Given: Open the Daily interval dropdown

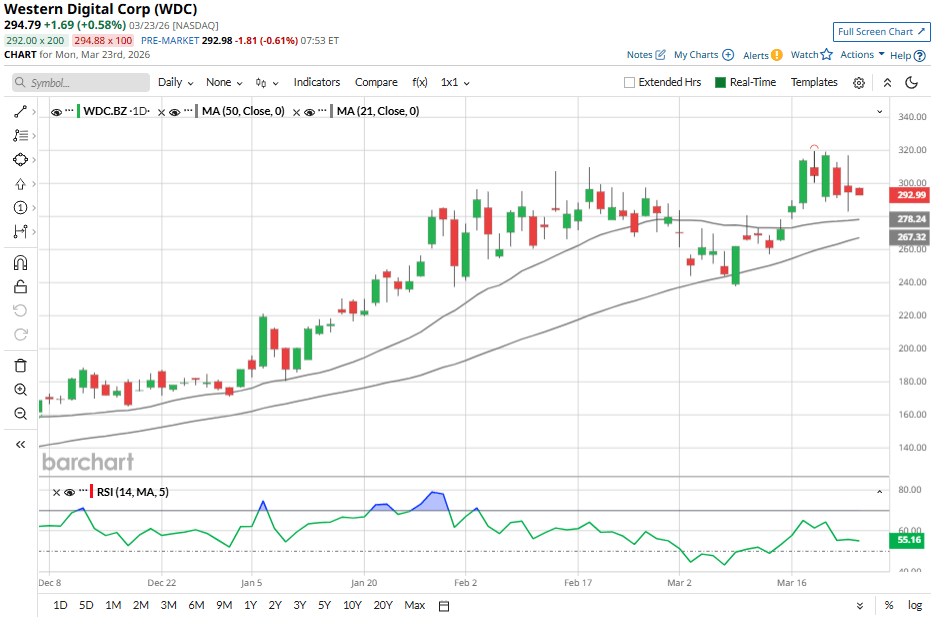Looking at the screenshot, I should [x=174, y=82].
